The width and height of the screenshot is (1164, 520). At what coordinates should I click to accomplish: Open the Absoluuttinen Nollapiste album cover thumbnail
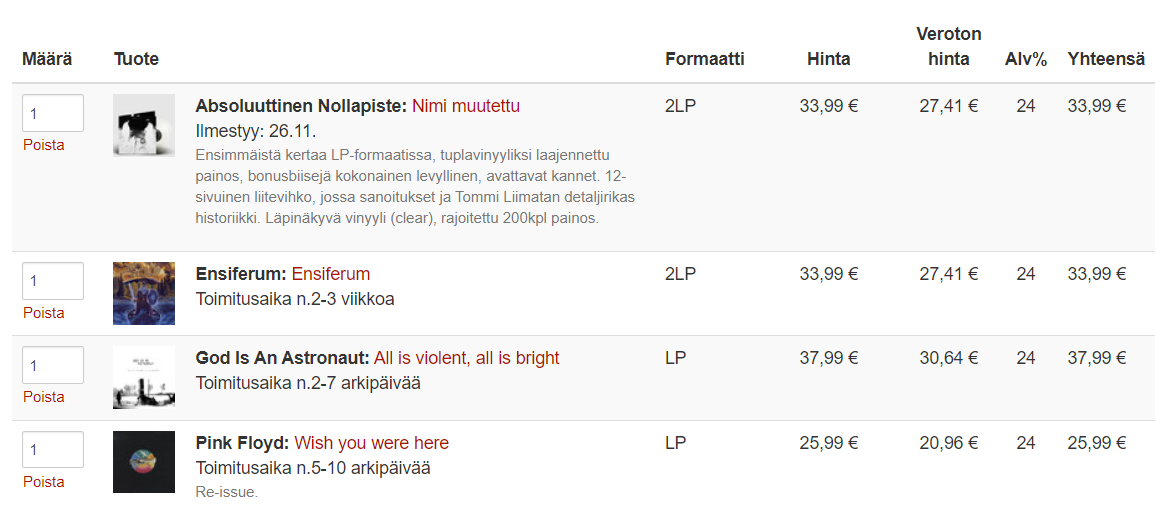point(144,125)
